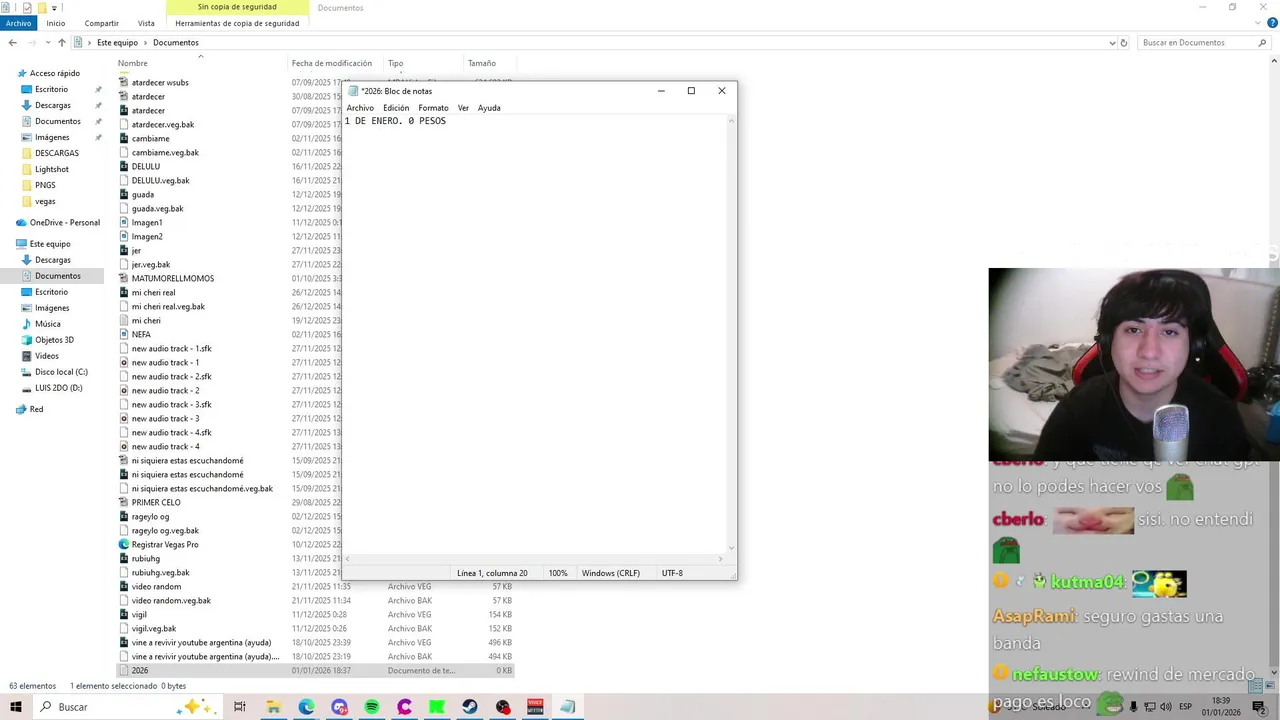Viewport: 1280px width, 720px height.
Task: Open Spotify from the taskbar
Action: 372,707
